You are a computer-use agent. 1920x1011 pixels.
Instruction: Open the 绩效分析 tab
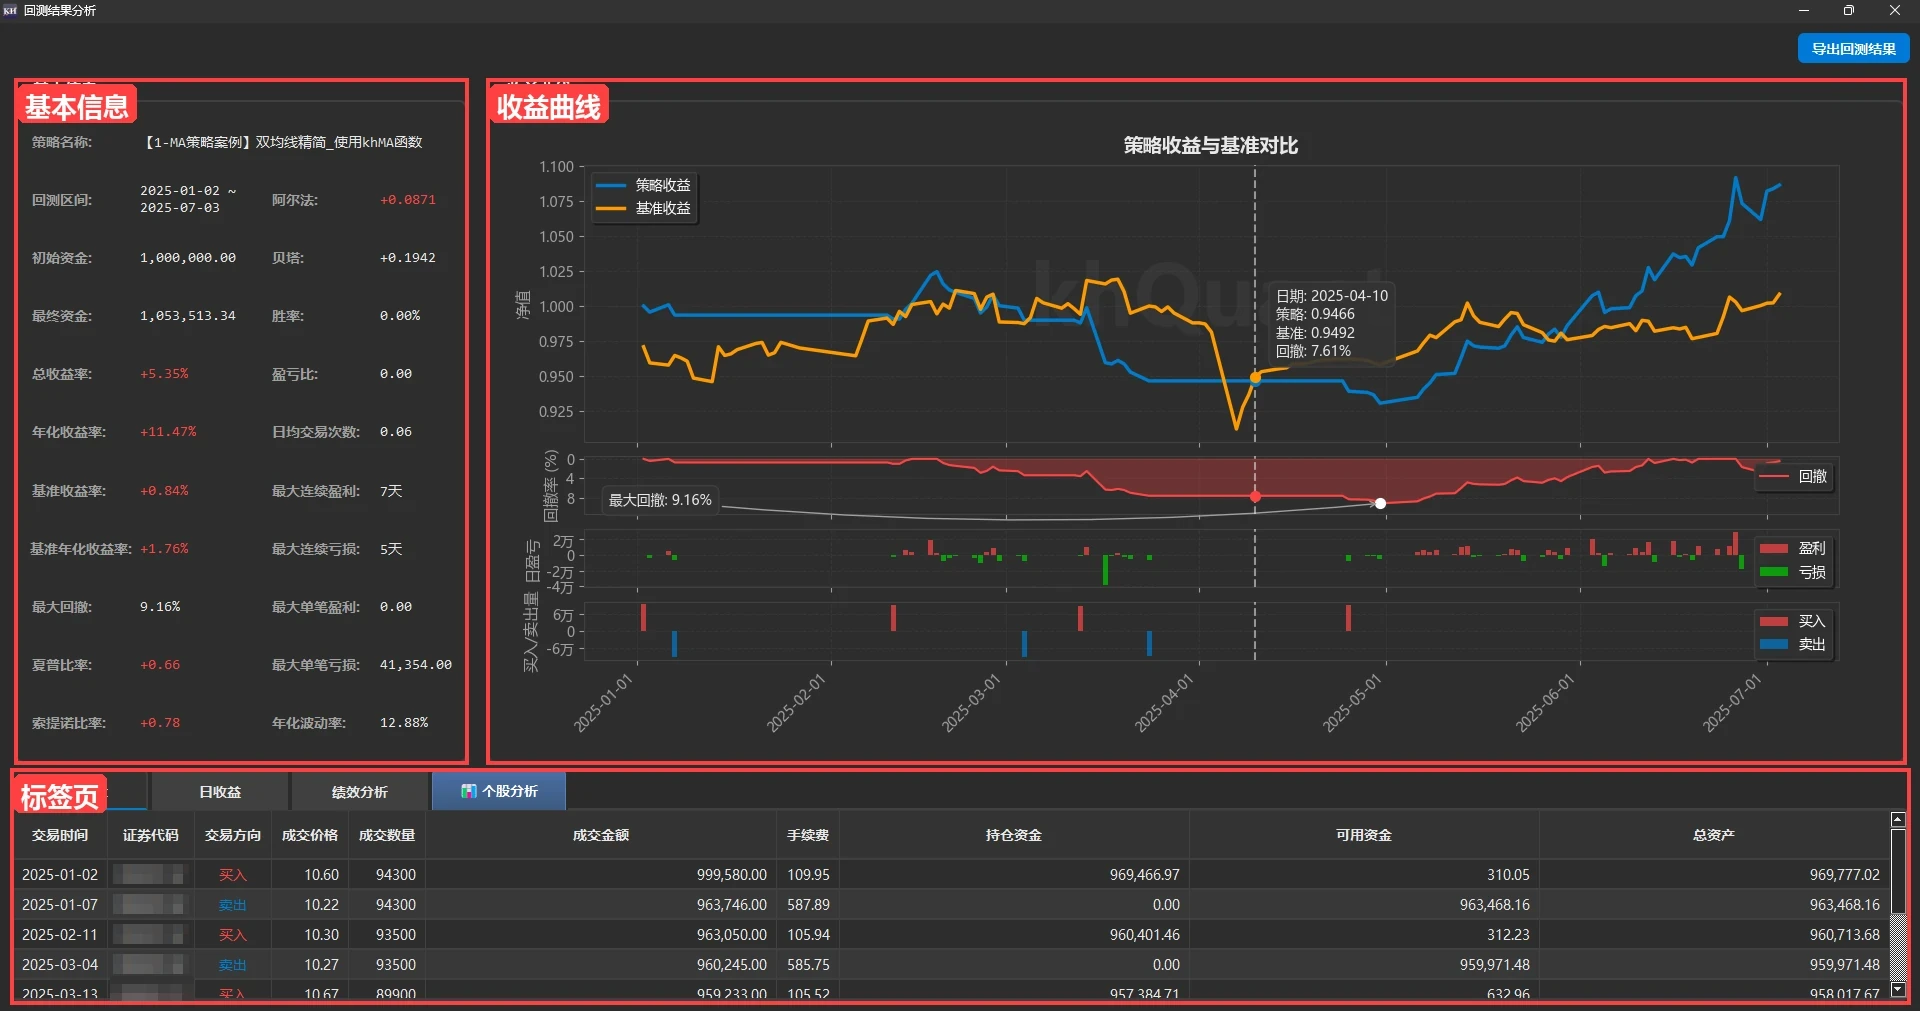pos(360,791)
